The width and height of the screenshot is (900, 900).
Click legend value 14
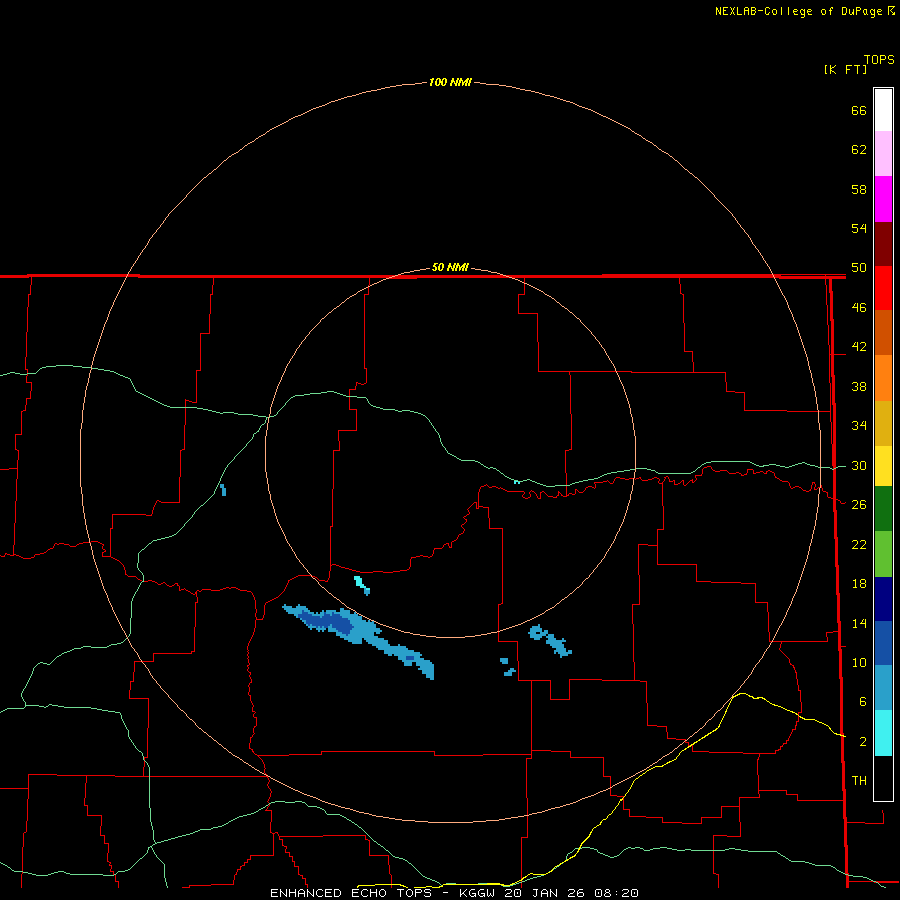point(859,623)
